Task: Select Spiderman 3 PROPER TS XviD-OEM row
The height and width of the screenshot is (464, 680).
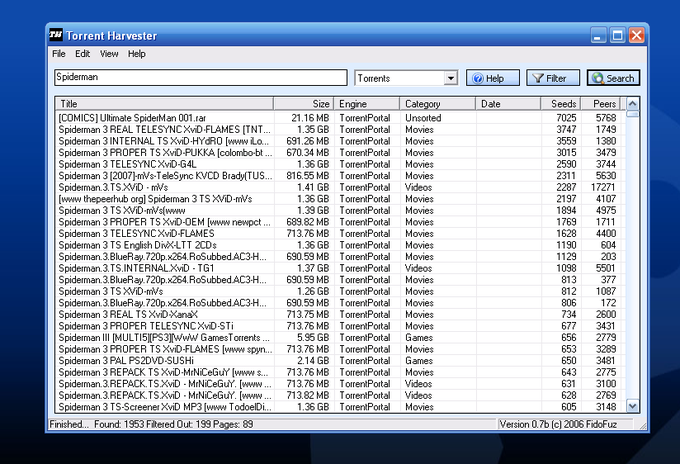Action: point(342,222)
